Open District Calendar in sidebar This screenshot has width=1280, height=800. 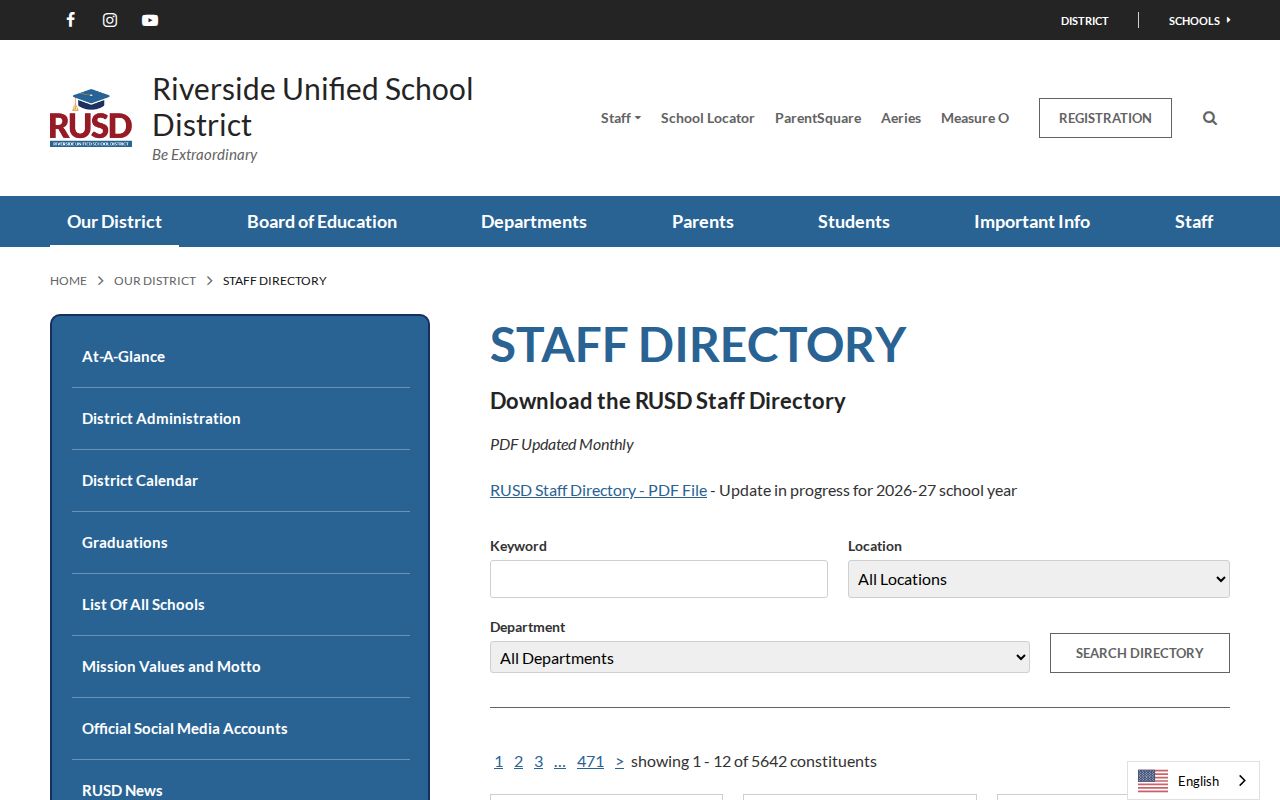coord(241,481)
